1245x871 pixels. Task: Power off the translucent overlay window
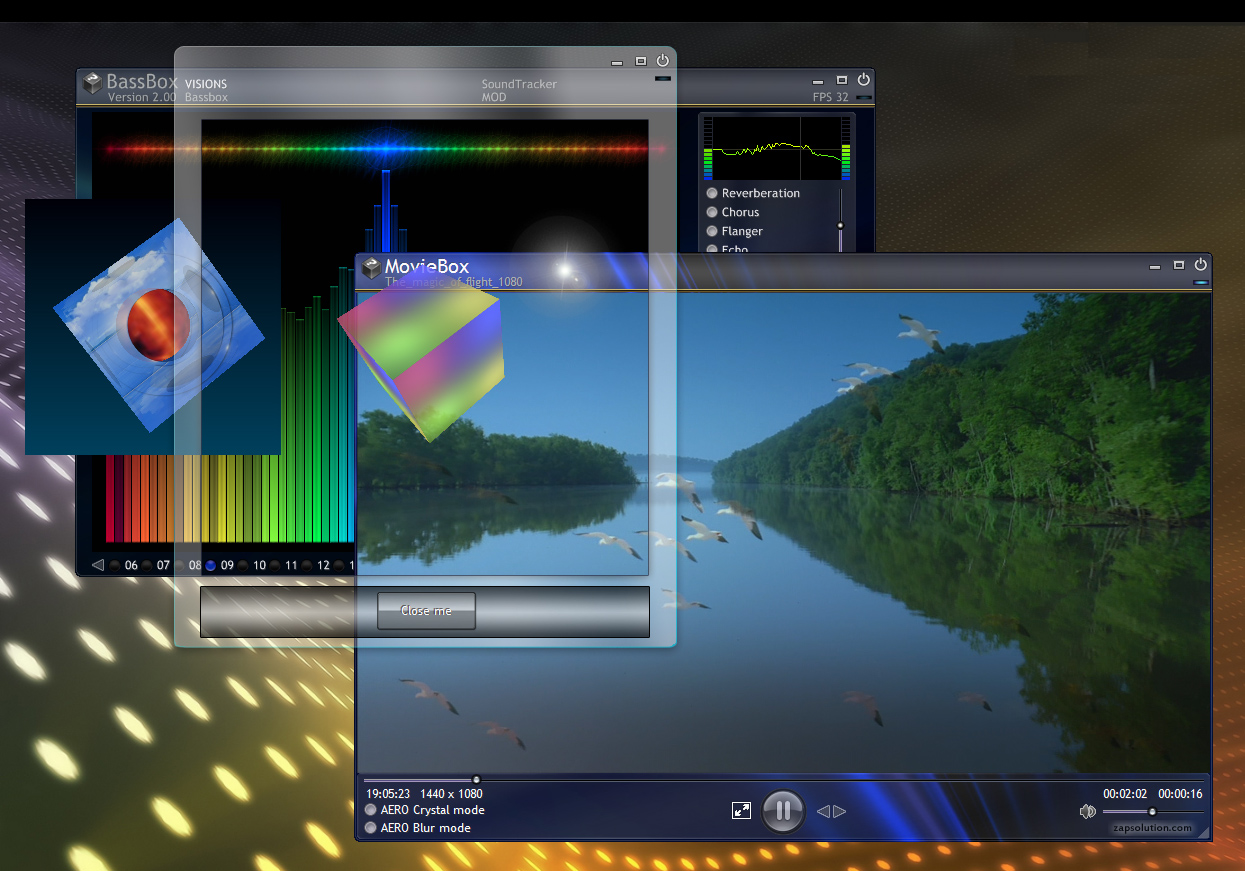click(662, 60)
